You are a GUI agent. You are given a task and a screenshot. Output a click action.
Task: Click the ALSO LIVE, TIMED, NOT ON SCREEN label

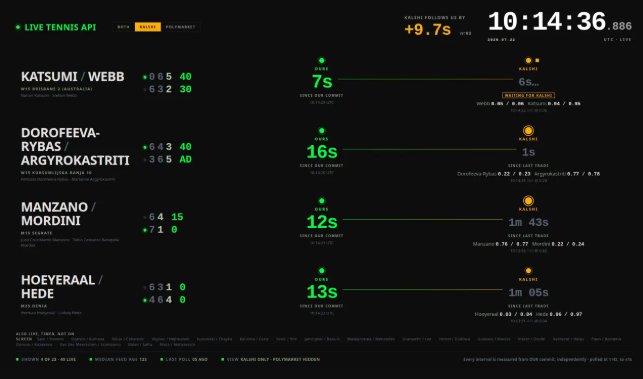click(x=45, y=336)
